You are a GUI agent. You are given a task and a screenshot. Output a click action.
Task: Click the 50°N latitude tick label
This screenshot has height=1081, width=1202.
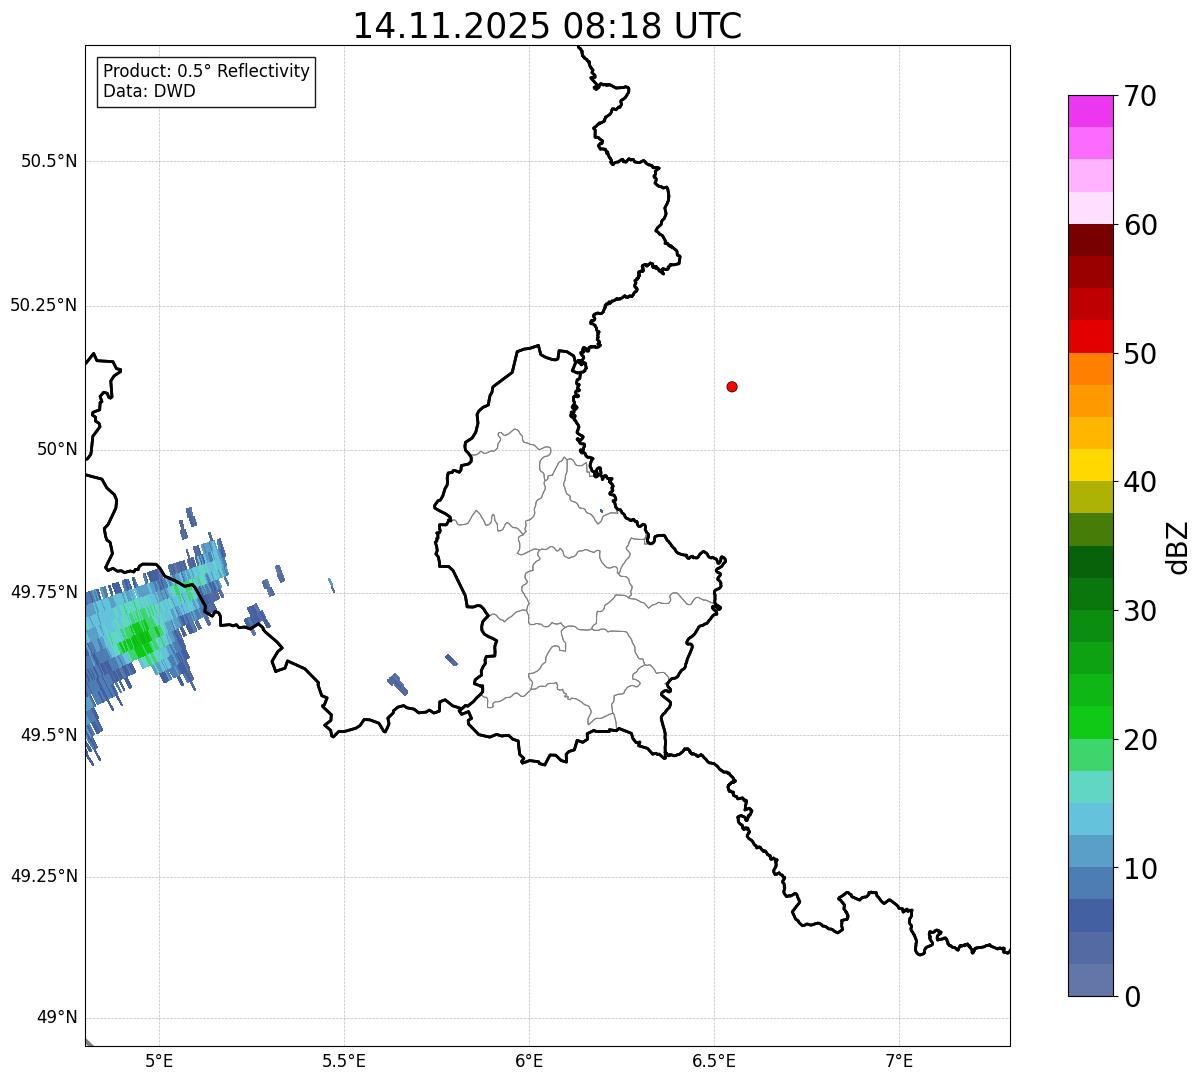click(x=57, y=449)
